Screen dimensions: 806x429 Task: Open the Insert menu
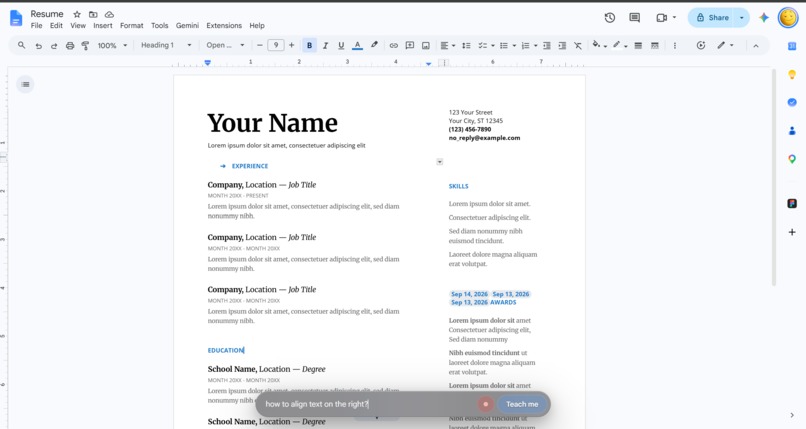click(102, 26)
